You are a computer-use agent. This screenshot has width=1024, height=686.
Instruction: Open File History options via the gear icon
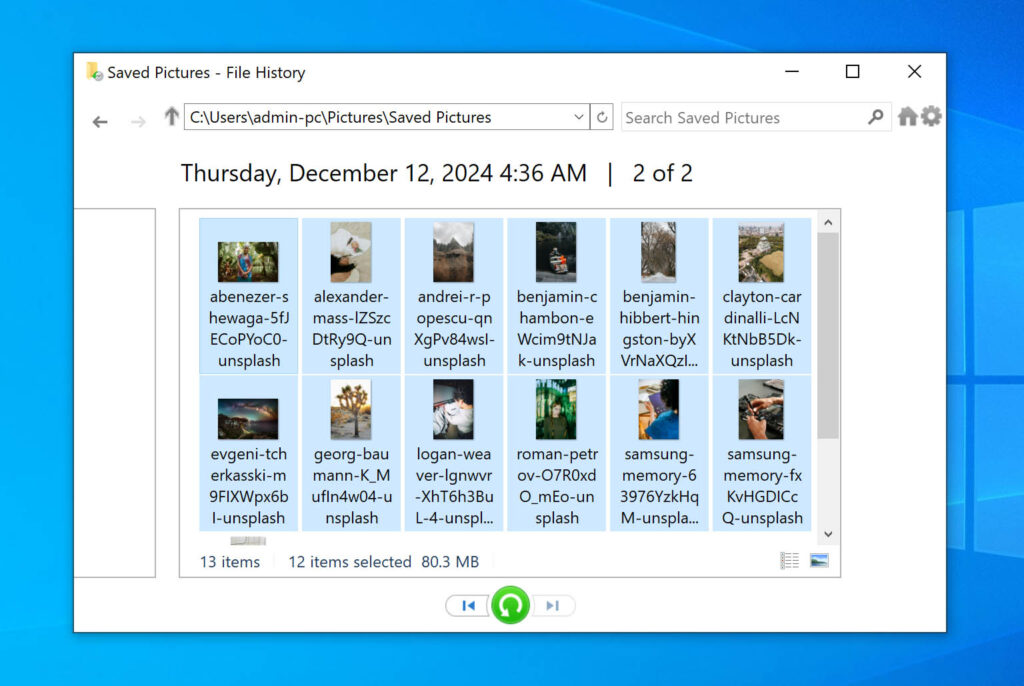coord(931,116)
